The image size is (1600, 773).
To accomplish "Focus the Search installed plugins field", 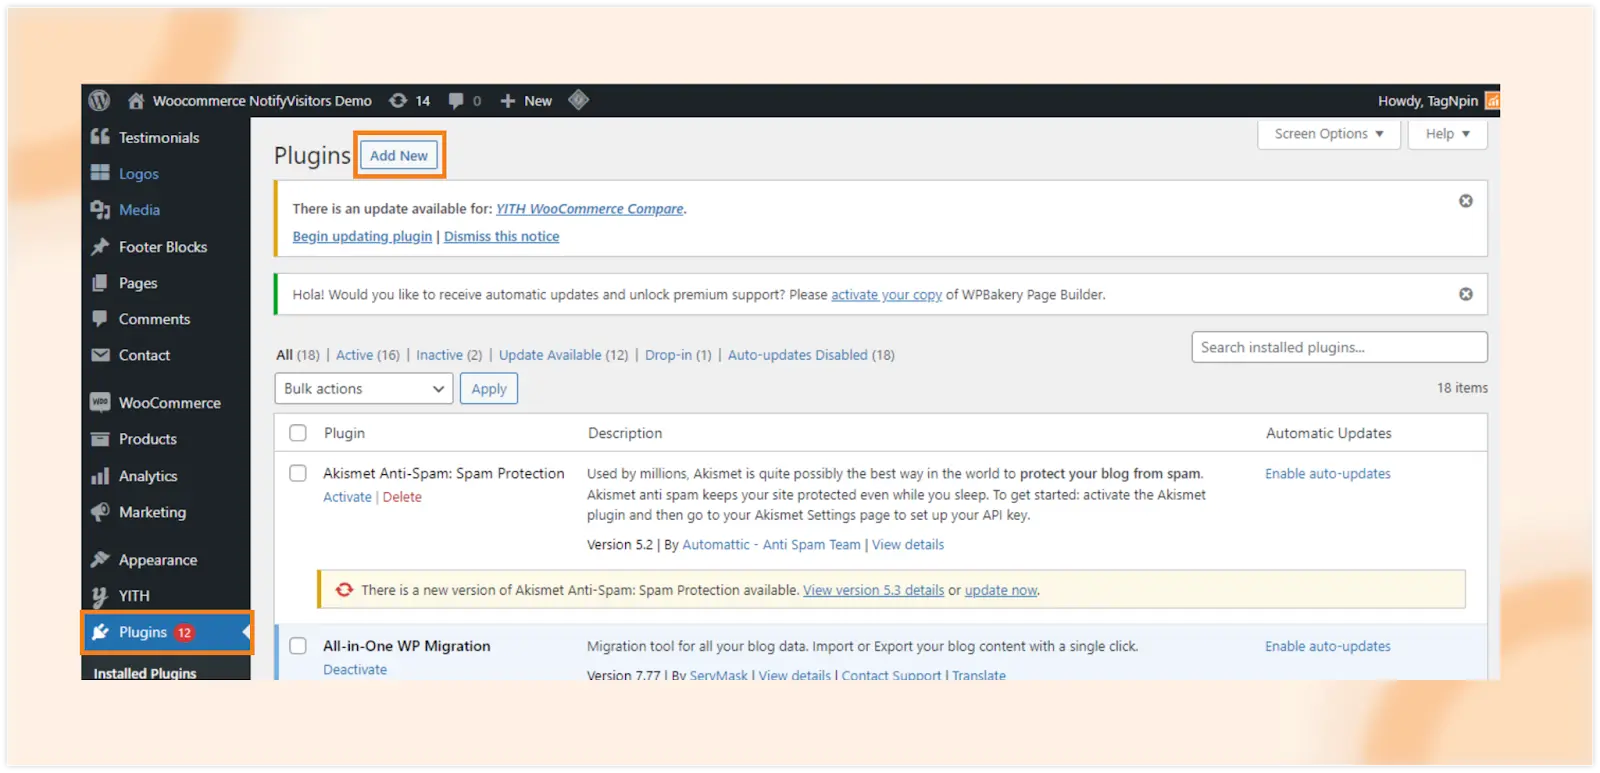I will click(x=1338, y=347).
